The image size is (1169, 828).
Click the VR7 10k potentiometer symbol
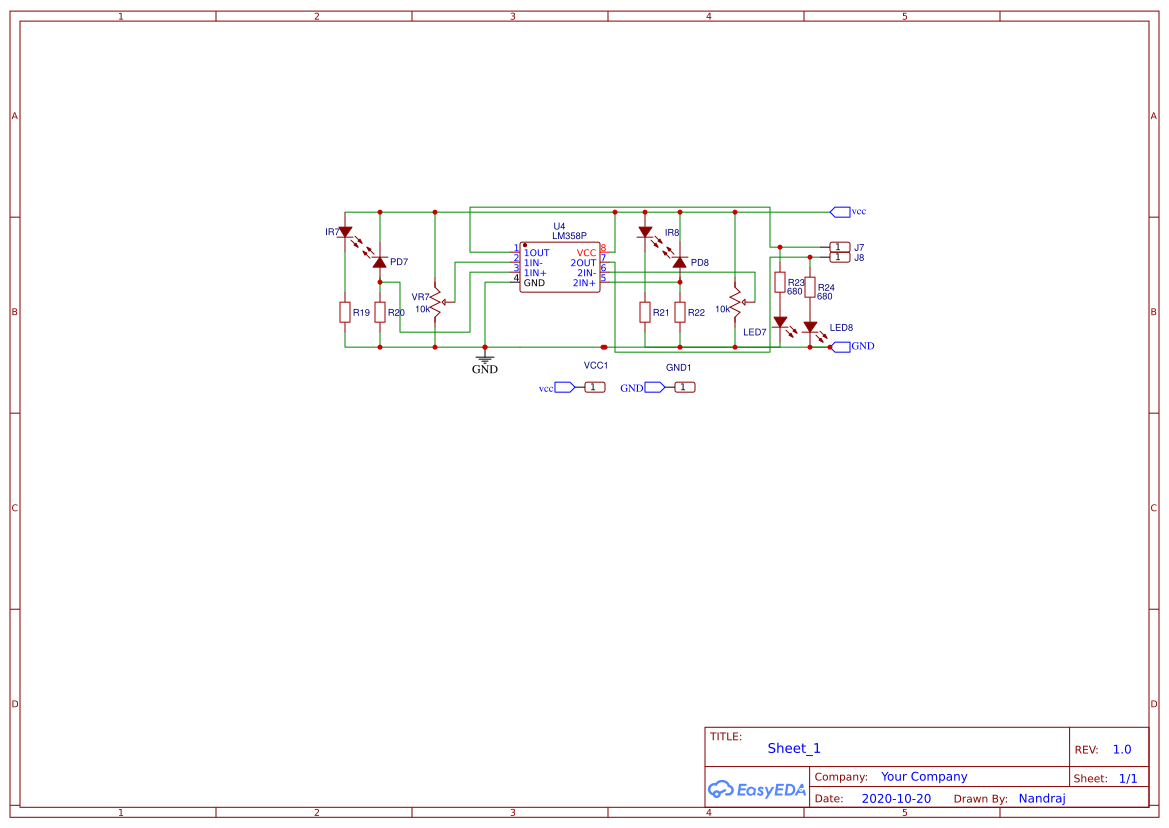pyautogui.click(x=436, y=302)
